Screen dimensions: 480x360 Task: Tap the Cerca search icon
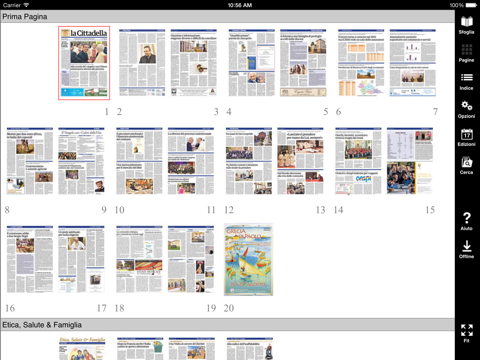coord(467,165)
